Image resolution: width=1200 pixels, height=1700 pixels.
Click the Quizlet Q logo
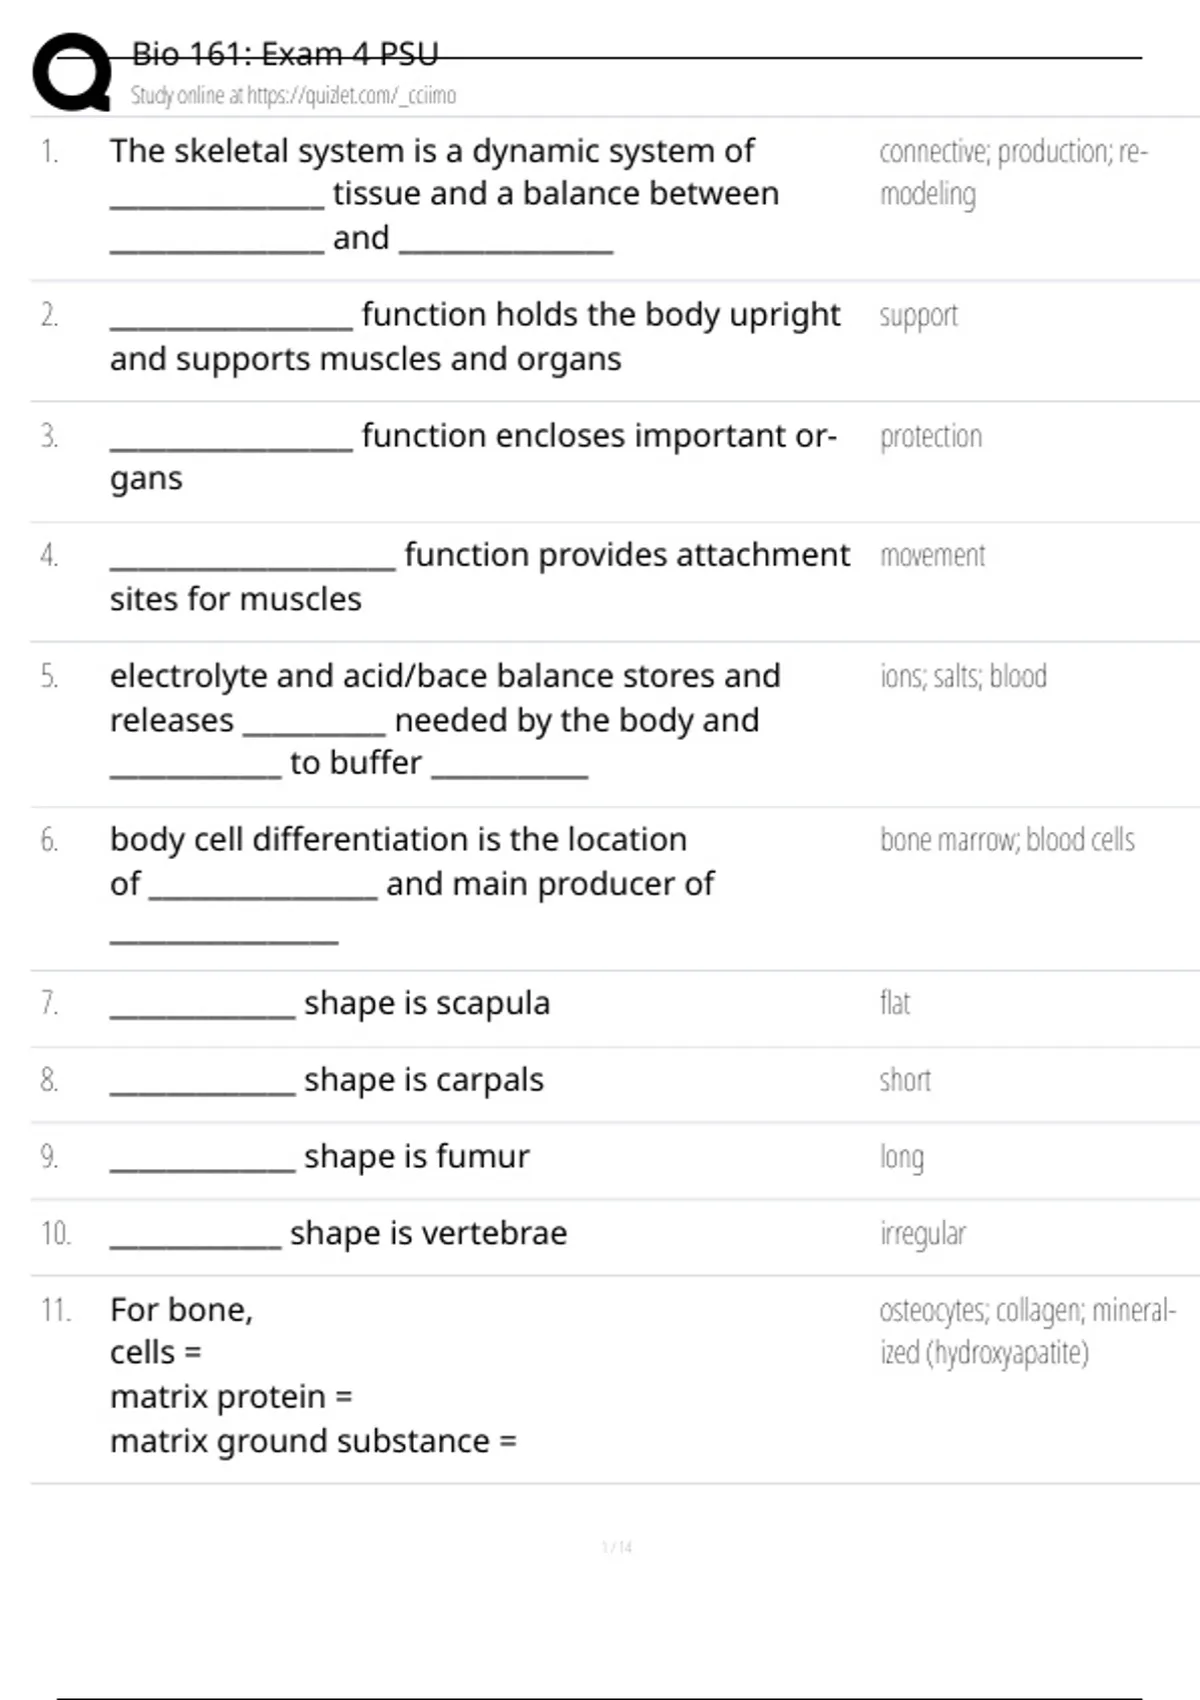[x=72, y=72]
